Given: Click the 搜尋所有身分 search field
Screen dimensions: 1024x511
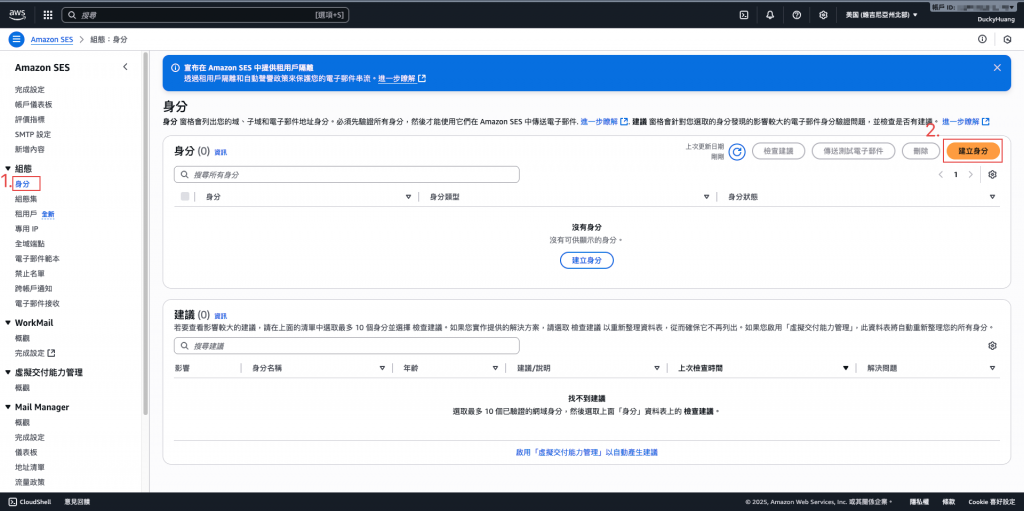Looking at the screenshot, I should (x=347, y=174).
